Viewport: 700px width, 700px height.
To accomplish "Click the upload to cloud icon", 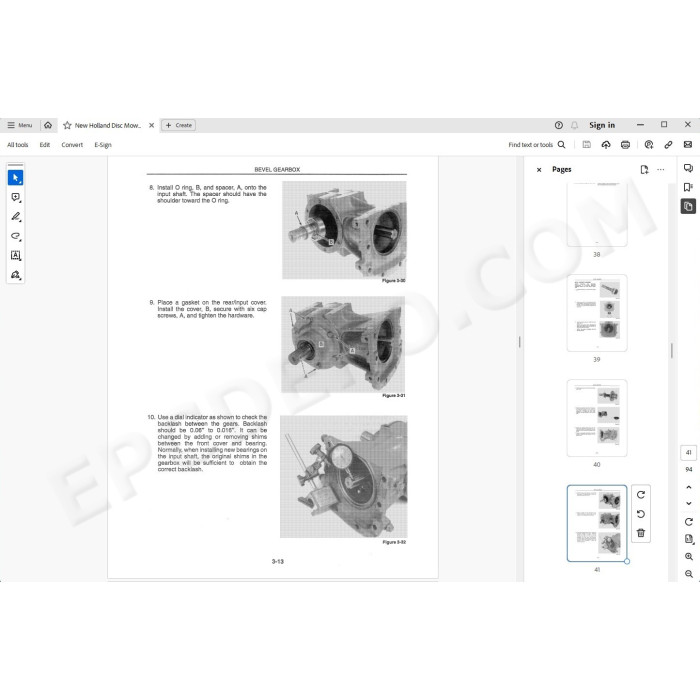I will pos(606,145).
